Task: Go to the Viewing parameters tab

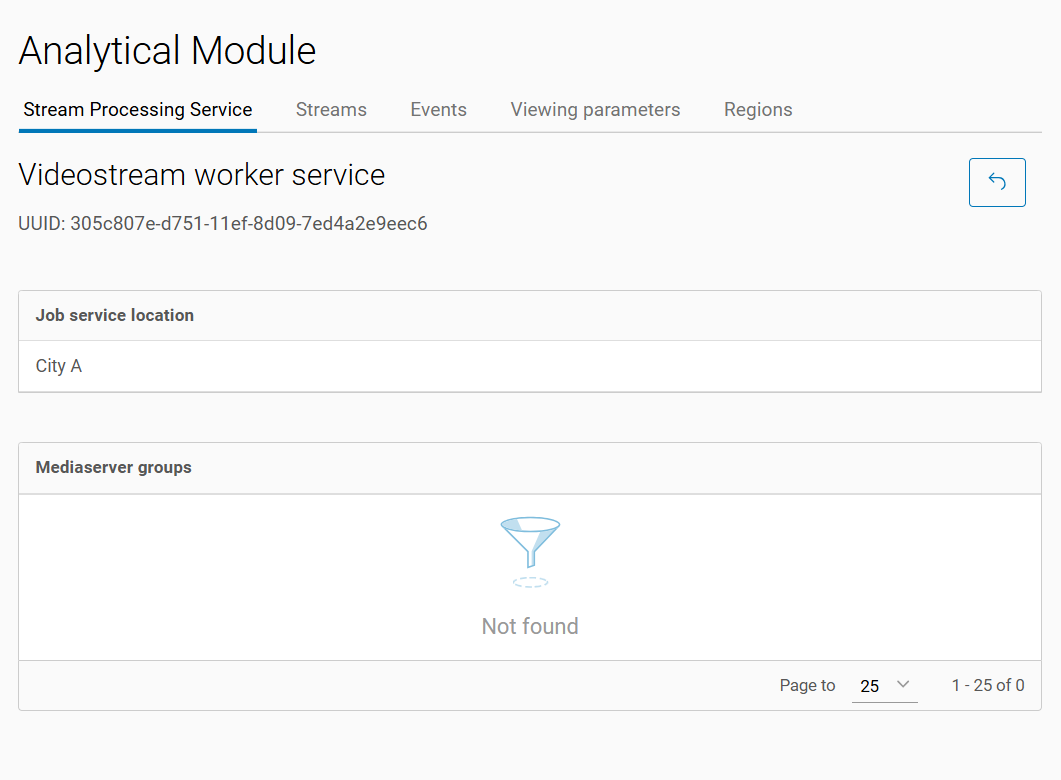Action: (595, 110)
